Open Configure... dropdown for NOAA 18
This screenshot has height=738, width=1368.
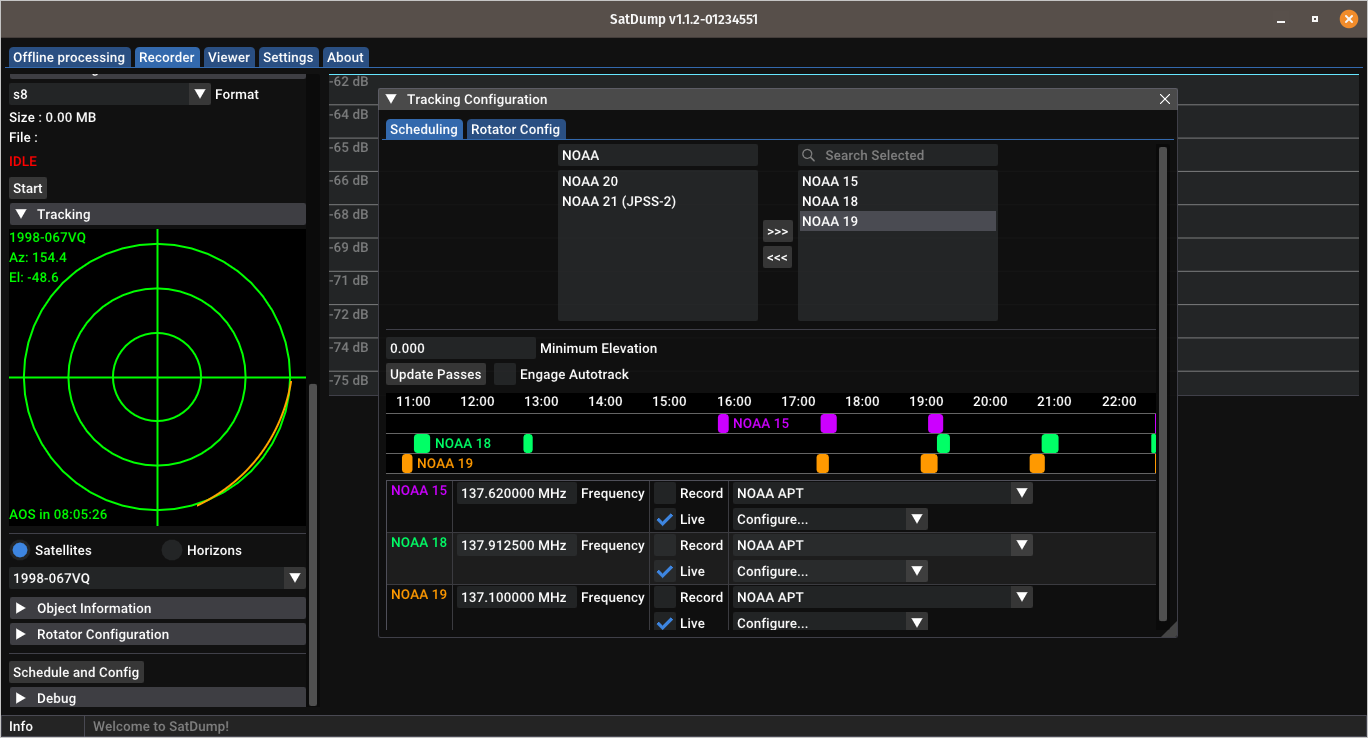tap(830, 571)
